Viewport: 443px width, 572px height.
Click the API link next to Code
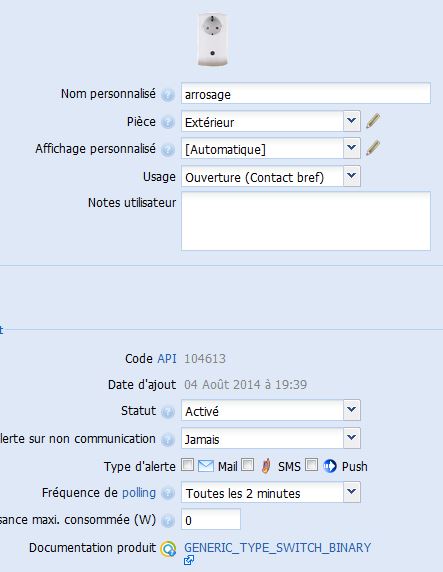point(167,359)
